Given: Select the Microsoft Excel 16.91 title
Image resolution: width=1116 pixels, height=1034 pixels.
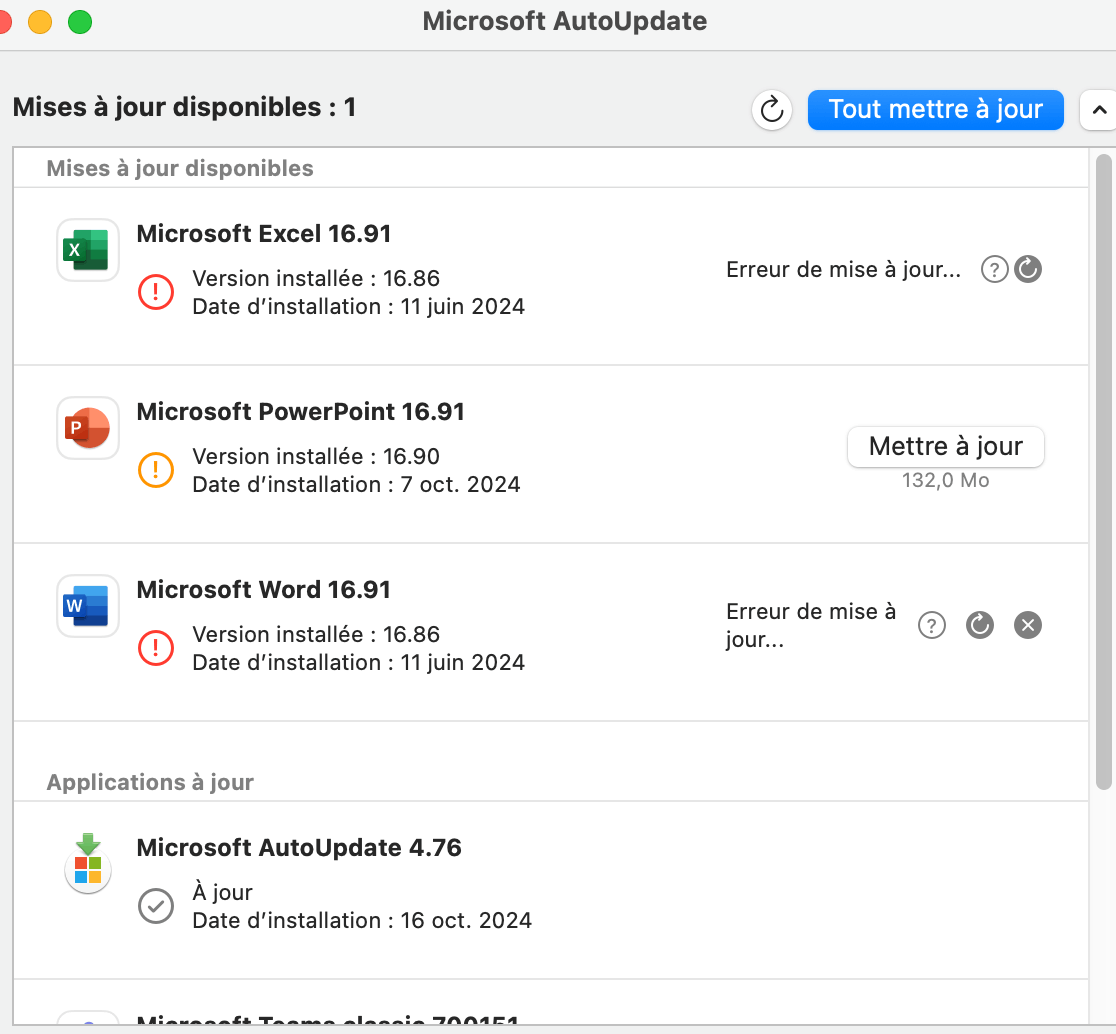Looking at the screenshot, I should click(263, 233).
